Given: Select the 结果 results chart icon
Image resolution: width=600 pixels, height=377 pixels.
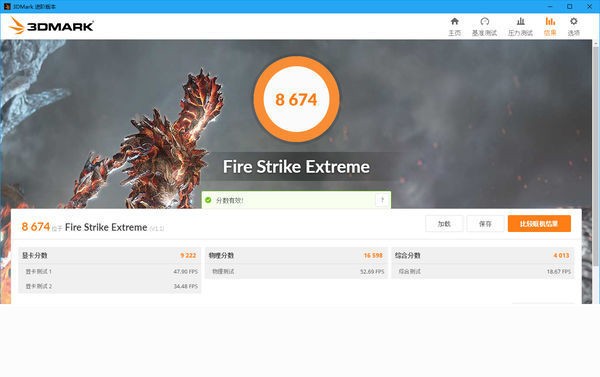Looking at the screenshot, I should click(x=550, y=21).
